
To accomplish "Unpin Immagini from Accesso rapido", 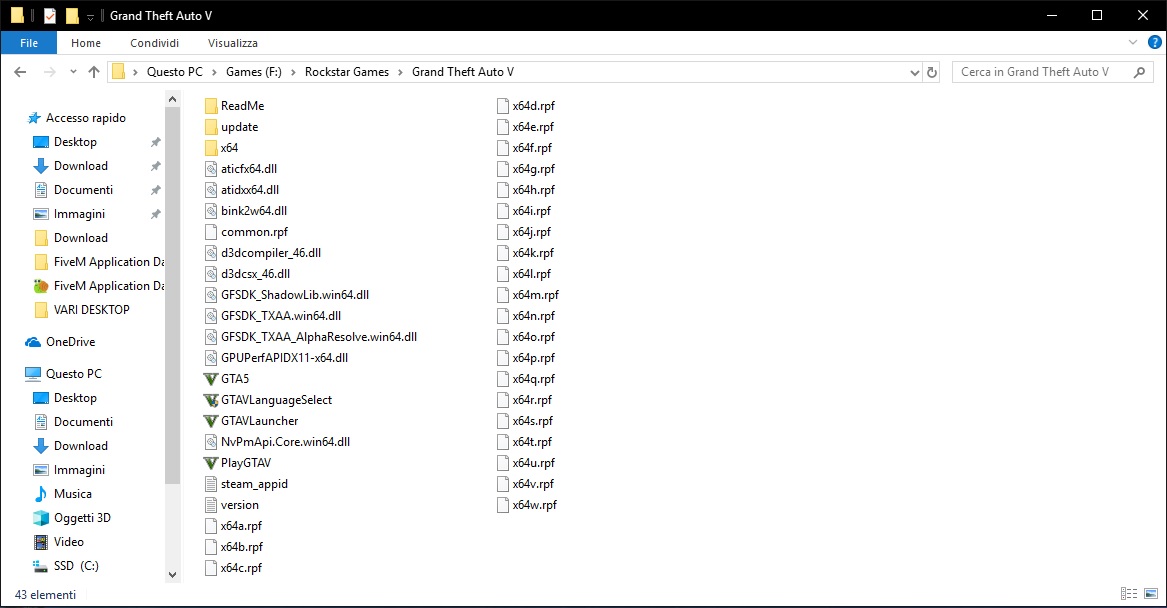I will coord(156,214).
